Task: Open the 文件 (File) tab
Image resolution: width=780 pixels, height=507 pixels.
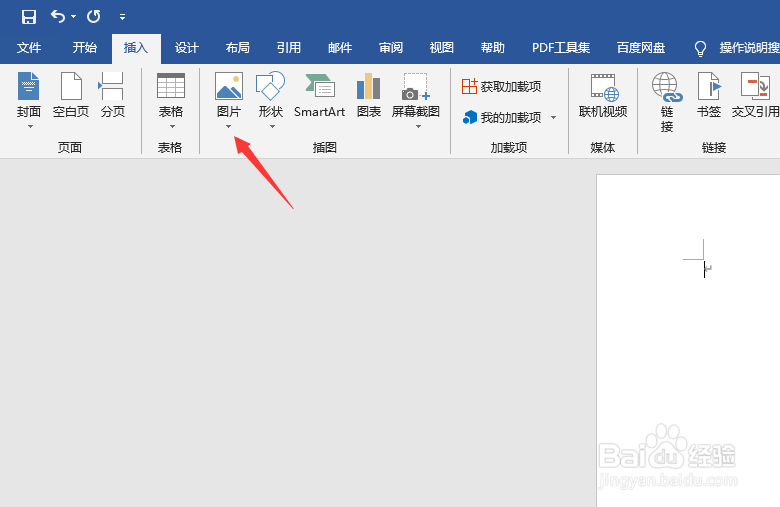Action: coord(29,48)
